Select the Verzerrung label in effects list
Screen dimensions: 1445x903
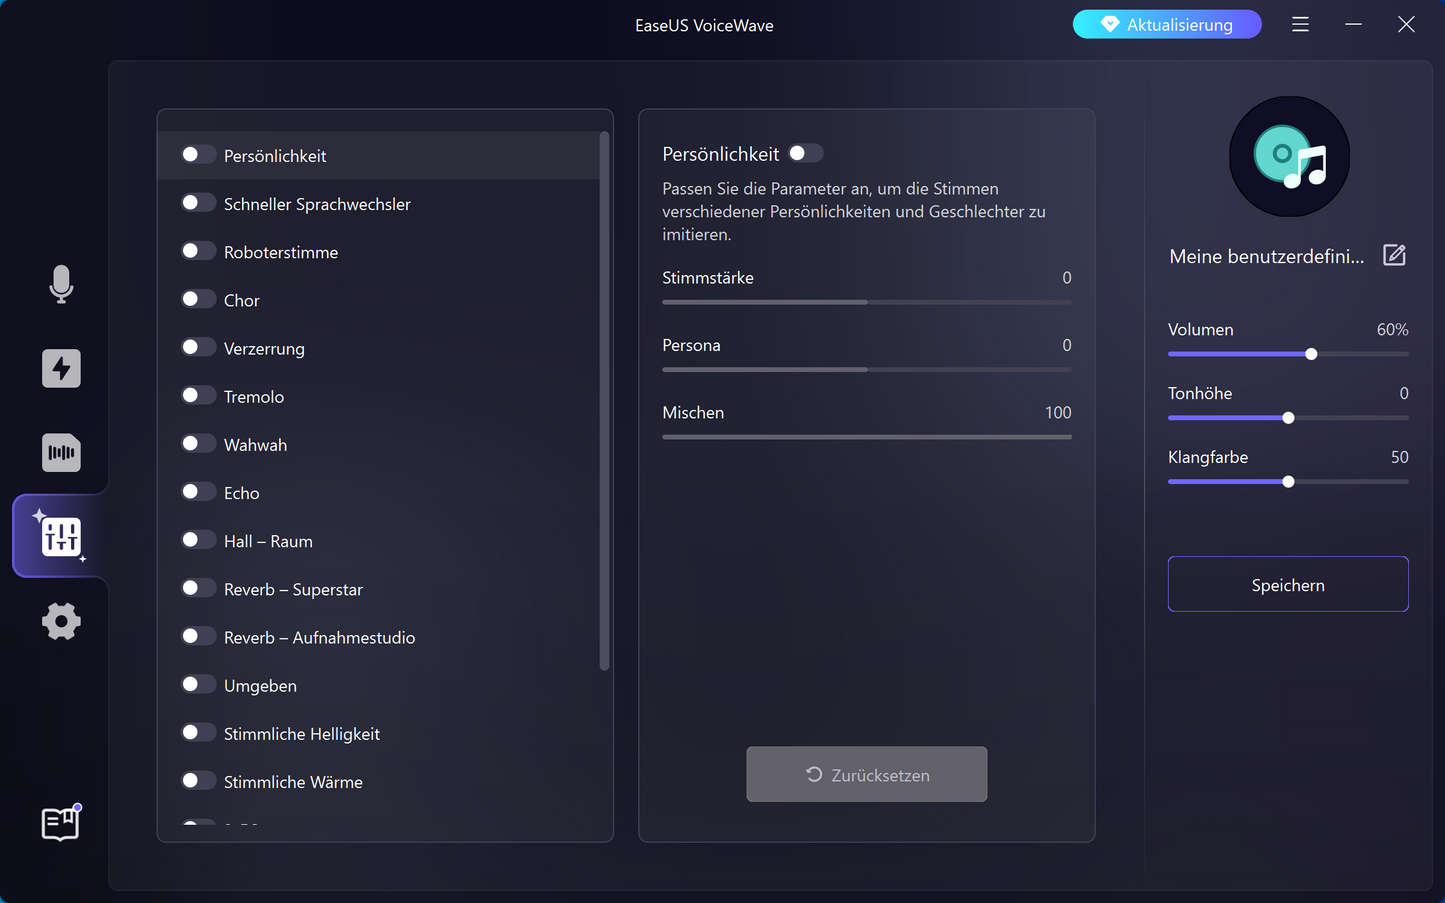(264, 349)
